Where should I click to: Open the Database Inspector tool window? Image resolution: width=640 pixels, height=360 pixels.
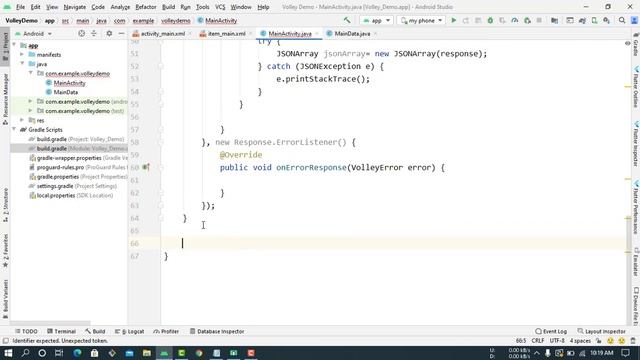click(x=217, y=331)
